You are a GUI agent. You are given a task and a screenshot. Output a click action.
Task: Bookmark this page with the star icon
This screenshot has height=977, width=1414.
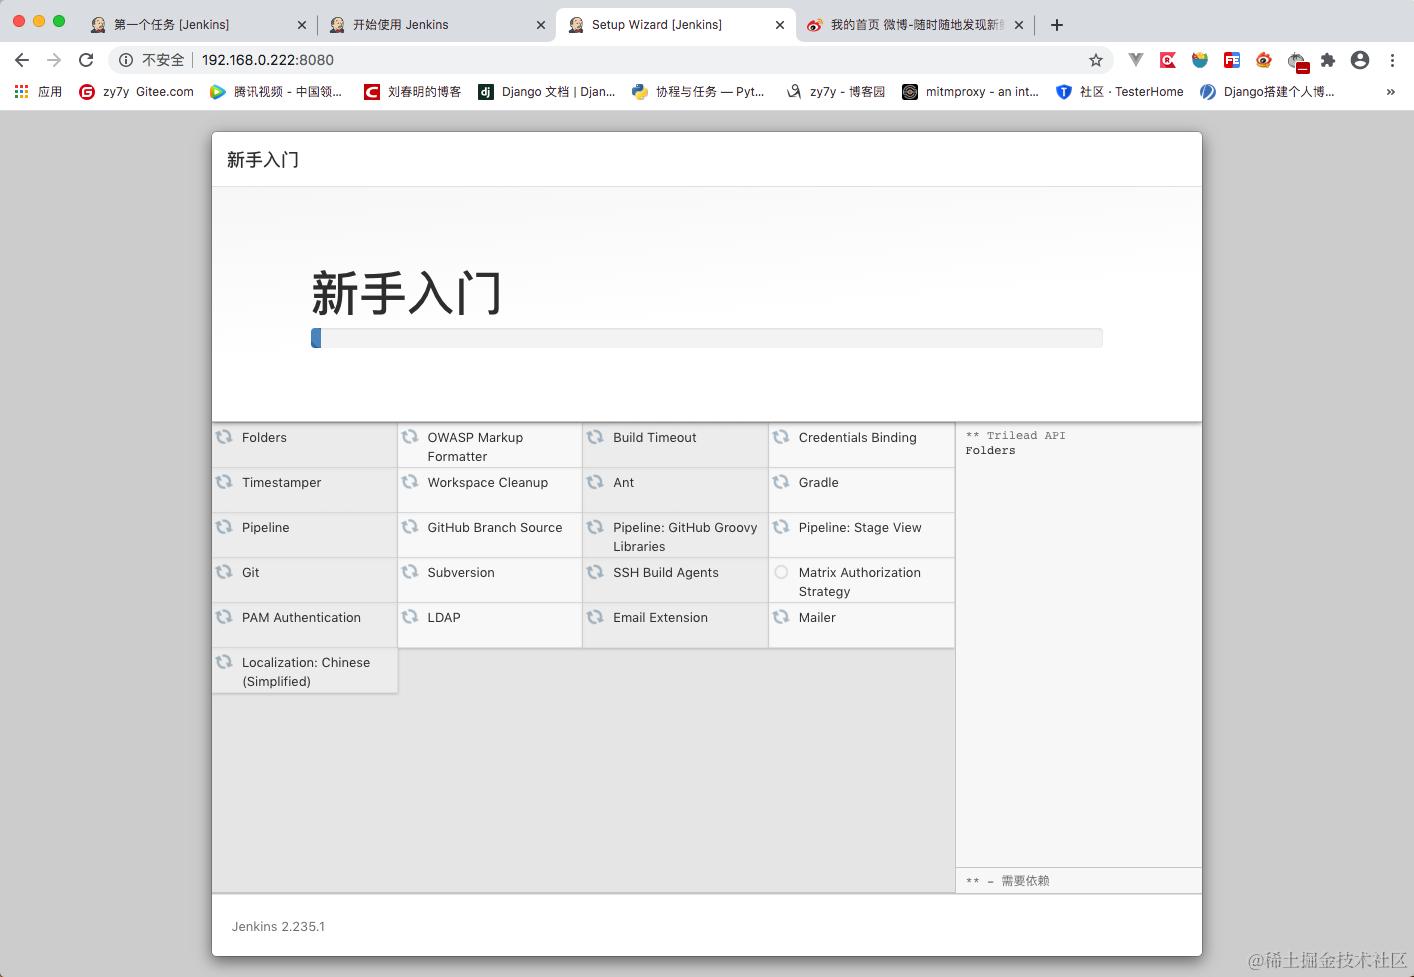(1096, 60)
